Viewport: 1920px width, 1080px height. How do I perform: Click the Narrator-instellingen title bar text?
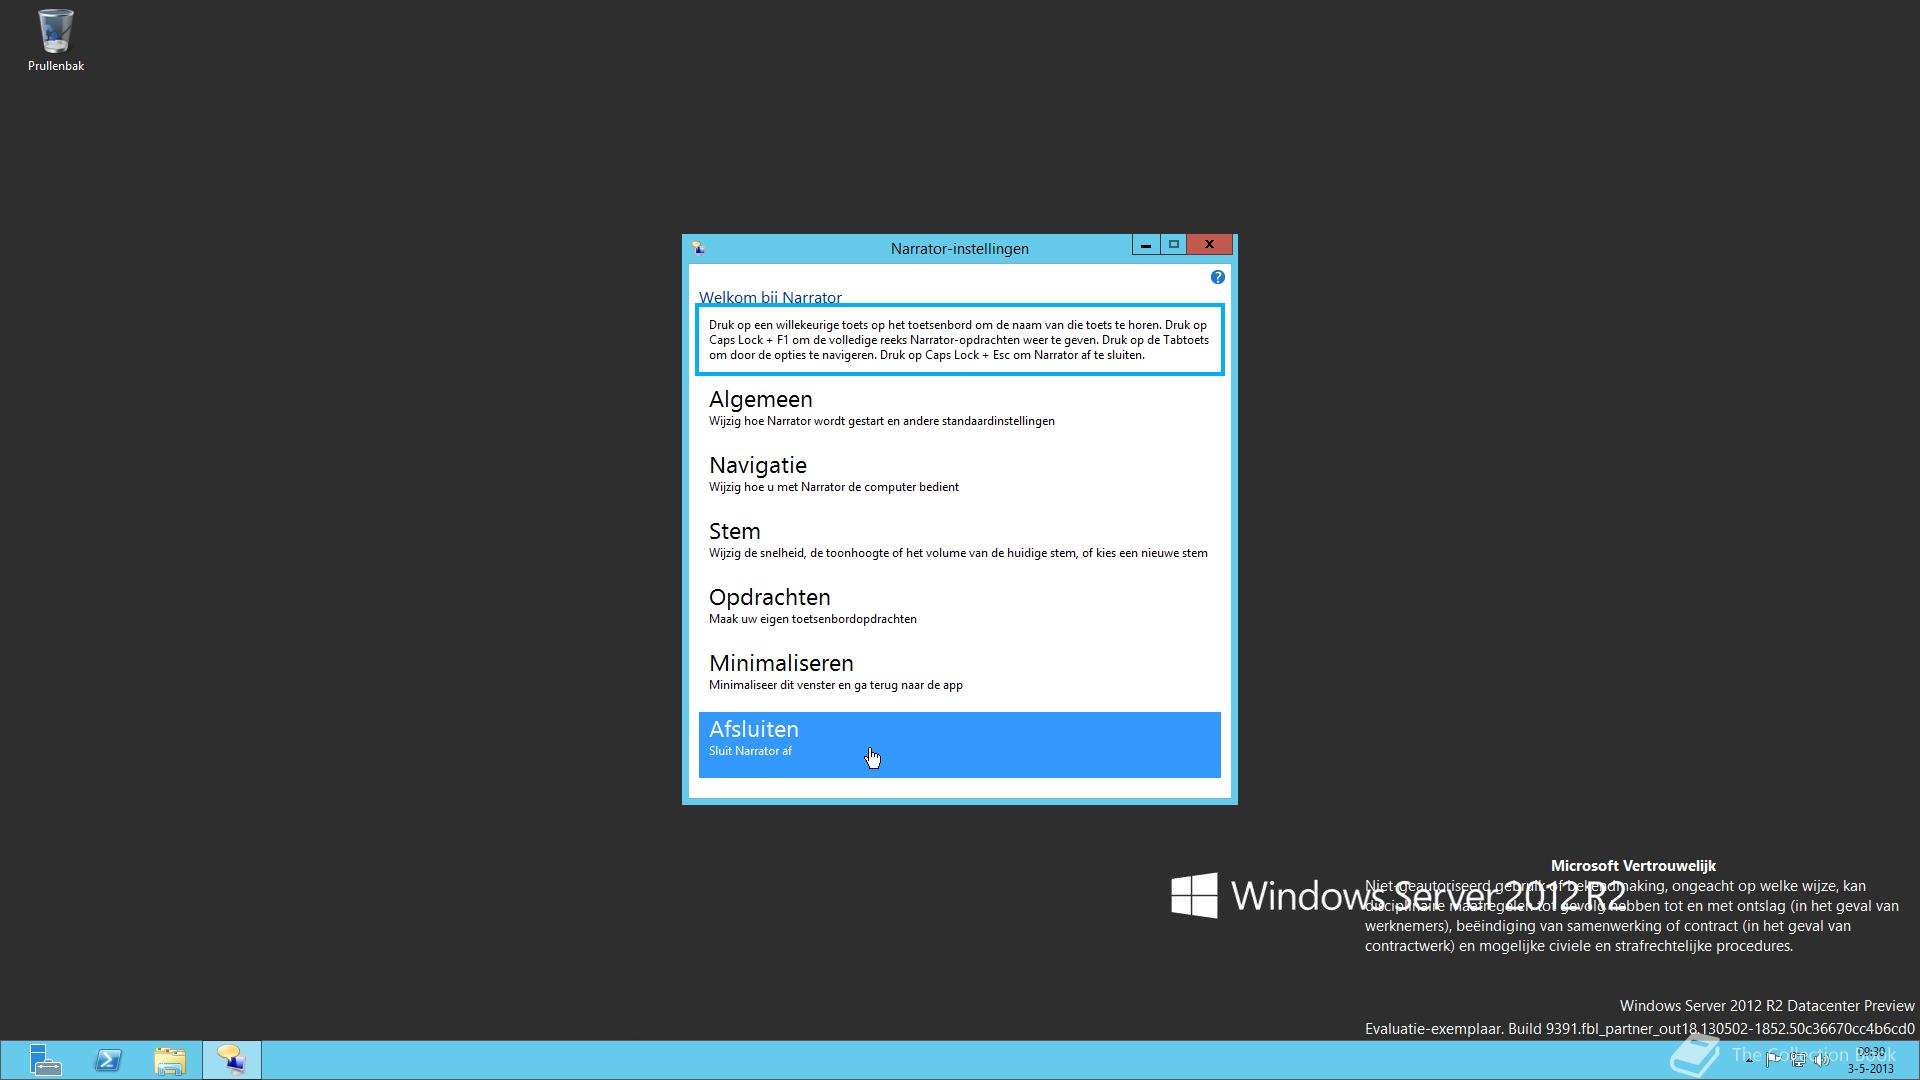960,249
